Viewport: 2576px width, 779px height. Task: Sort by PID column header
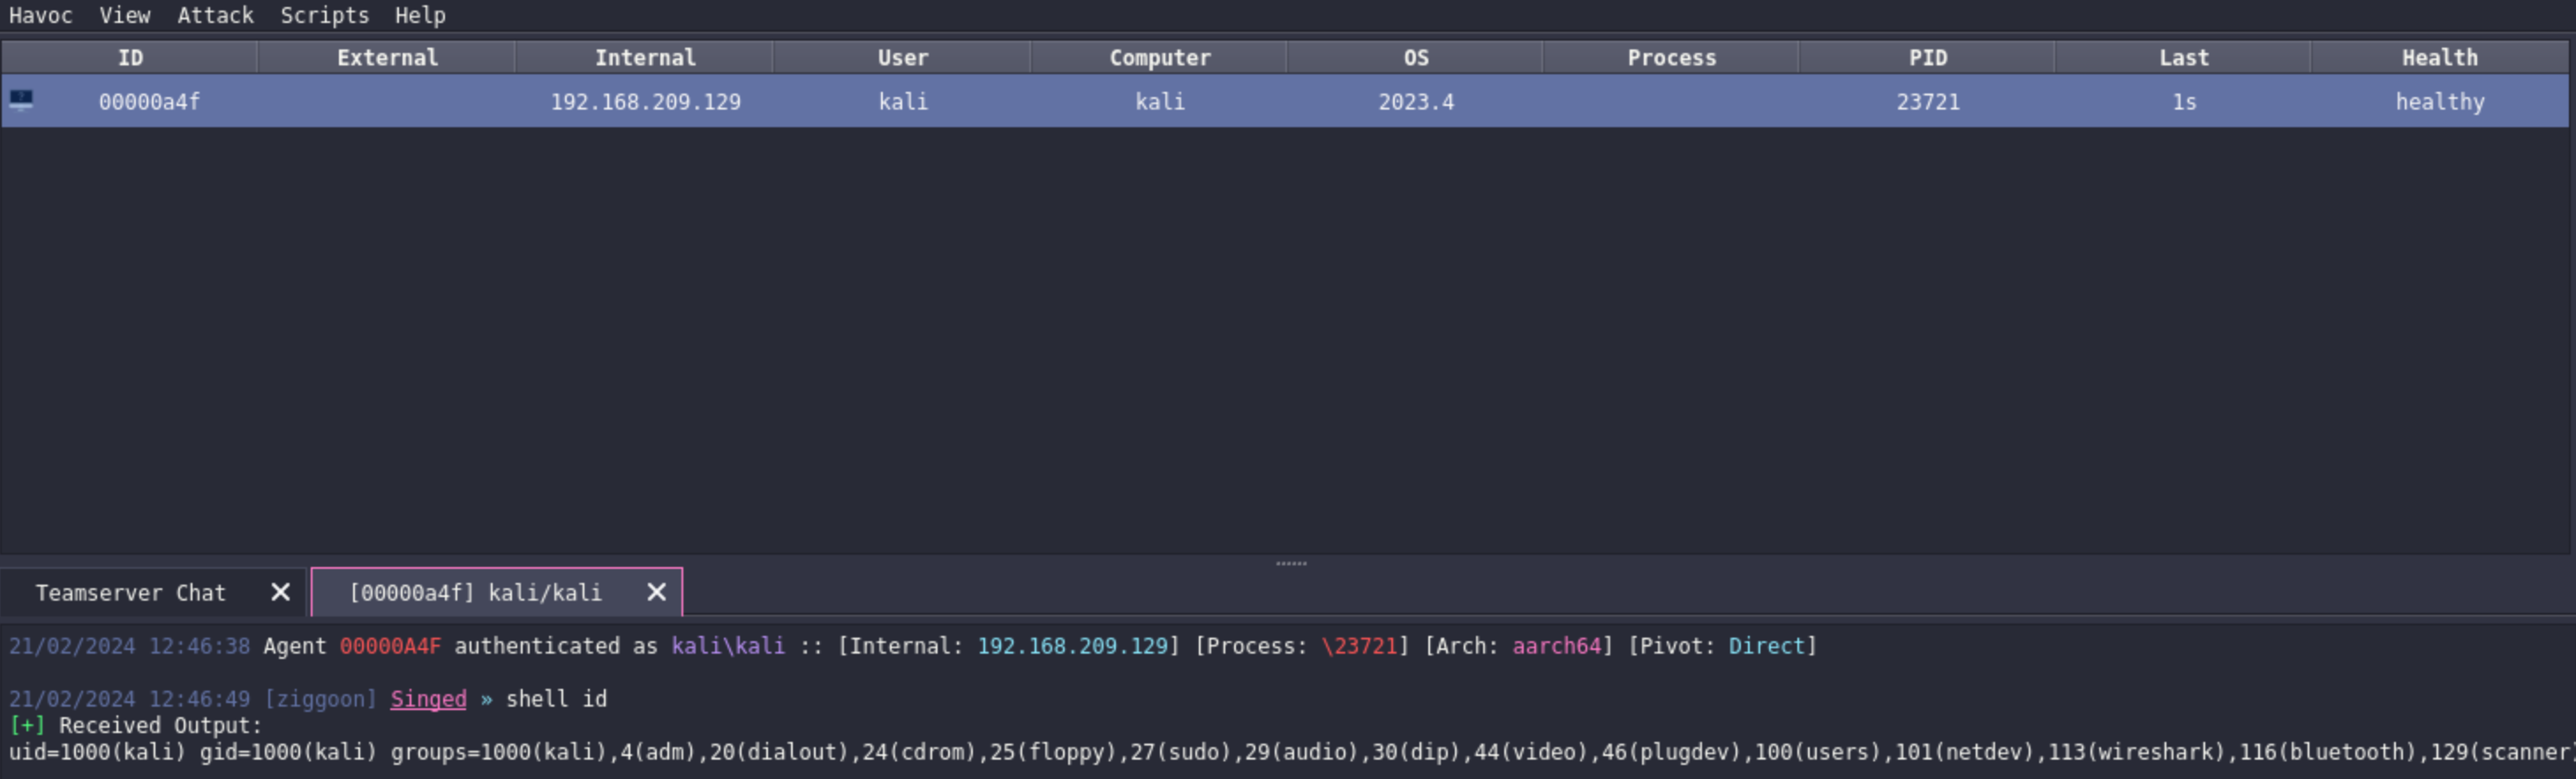click(x=1928, y=58)
